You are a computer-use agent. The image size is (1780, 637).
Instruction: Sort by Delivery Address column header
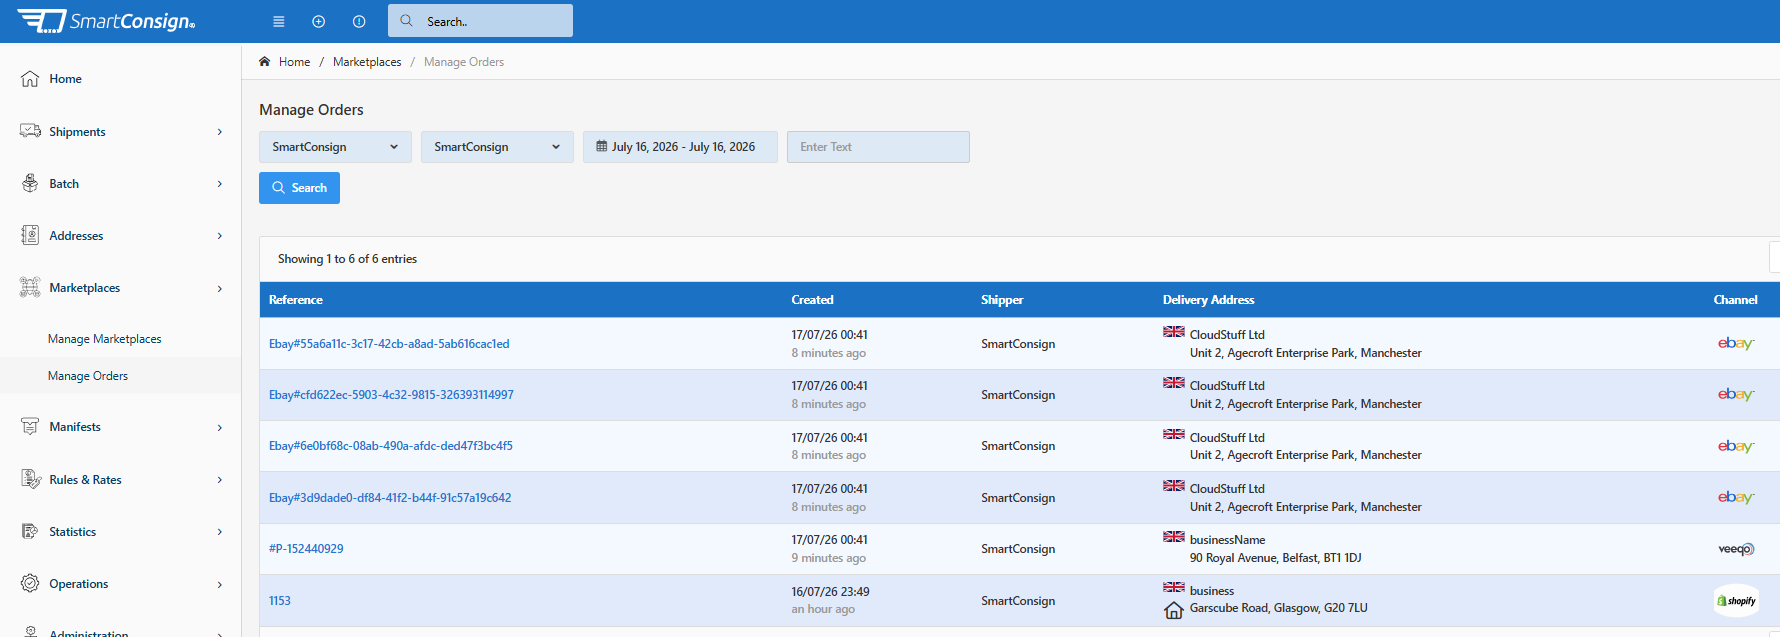pyautogui.click(x=1208, y=300)
